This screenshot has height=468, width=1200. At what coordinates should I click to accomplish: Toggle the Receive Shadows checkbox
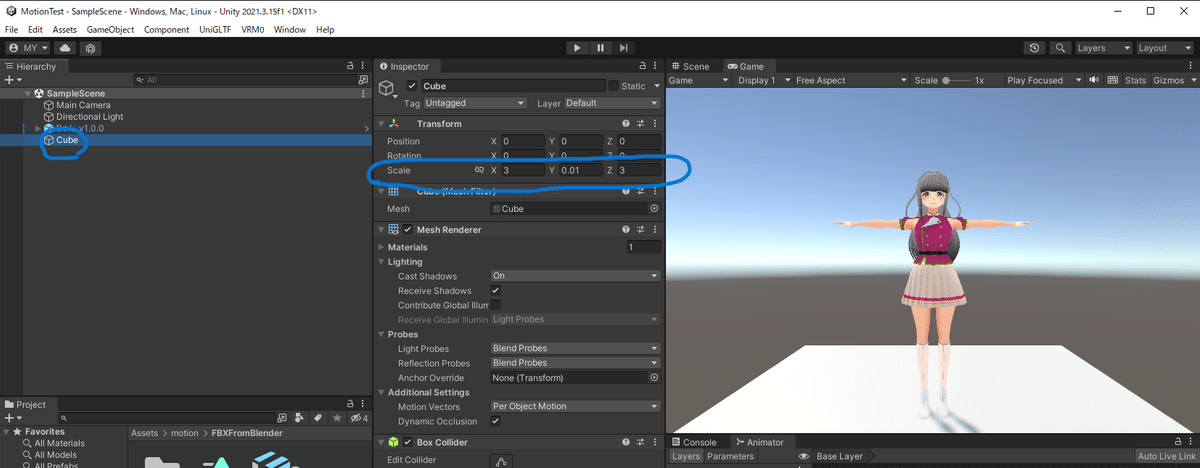[x=495, y=290]
